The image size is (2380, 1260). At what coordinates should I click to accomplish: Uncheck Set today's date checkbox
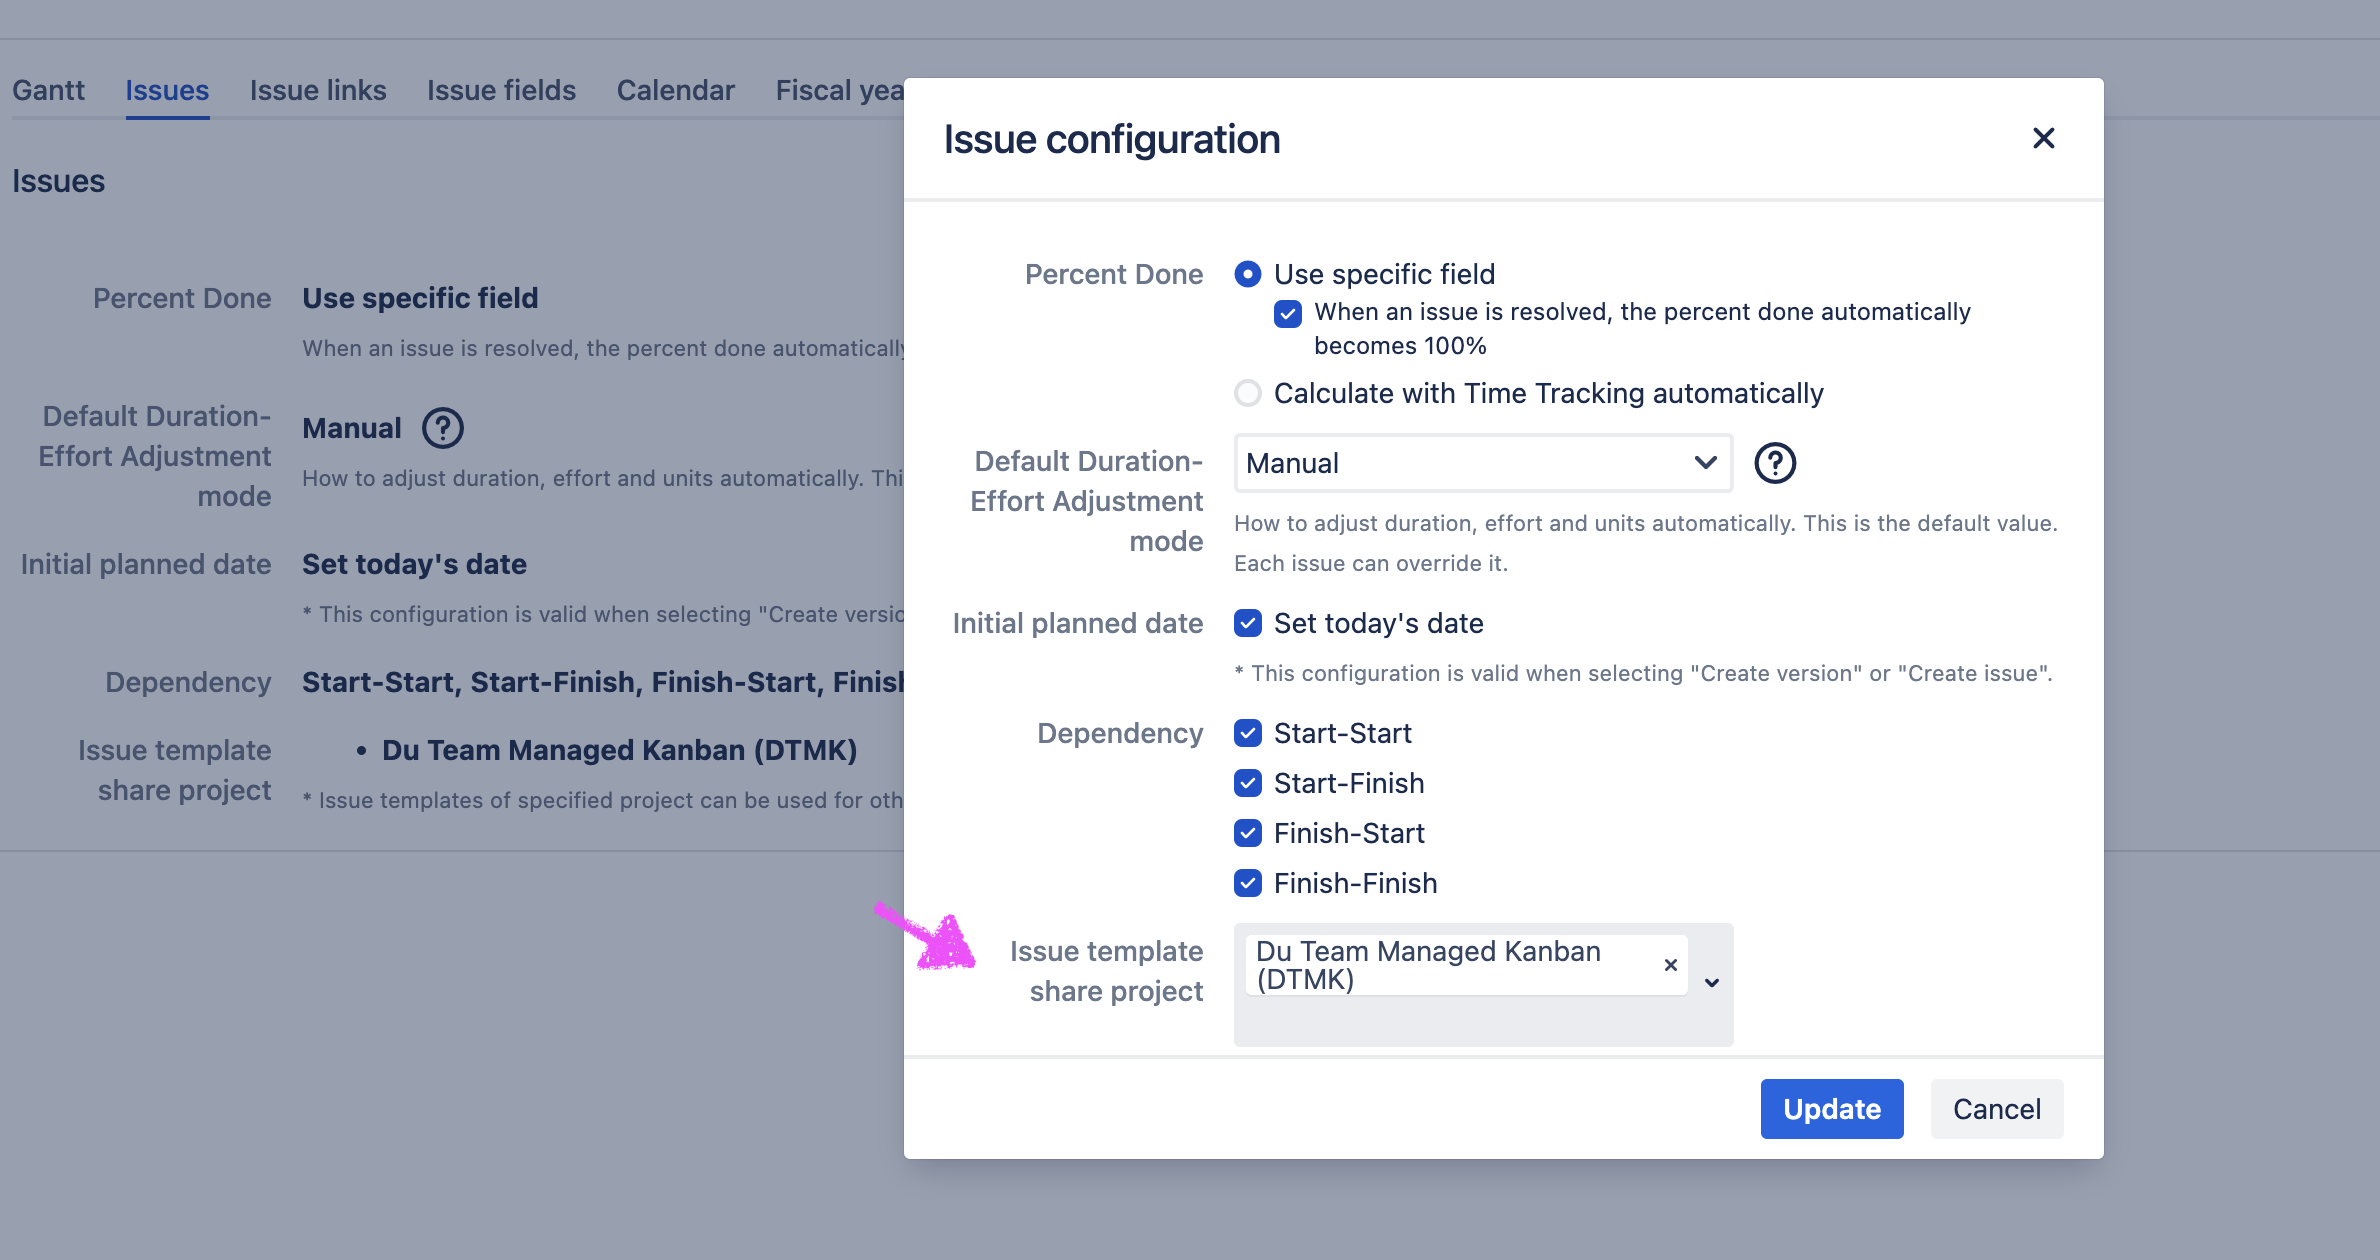click(x=1248, y=623)
